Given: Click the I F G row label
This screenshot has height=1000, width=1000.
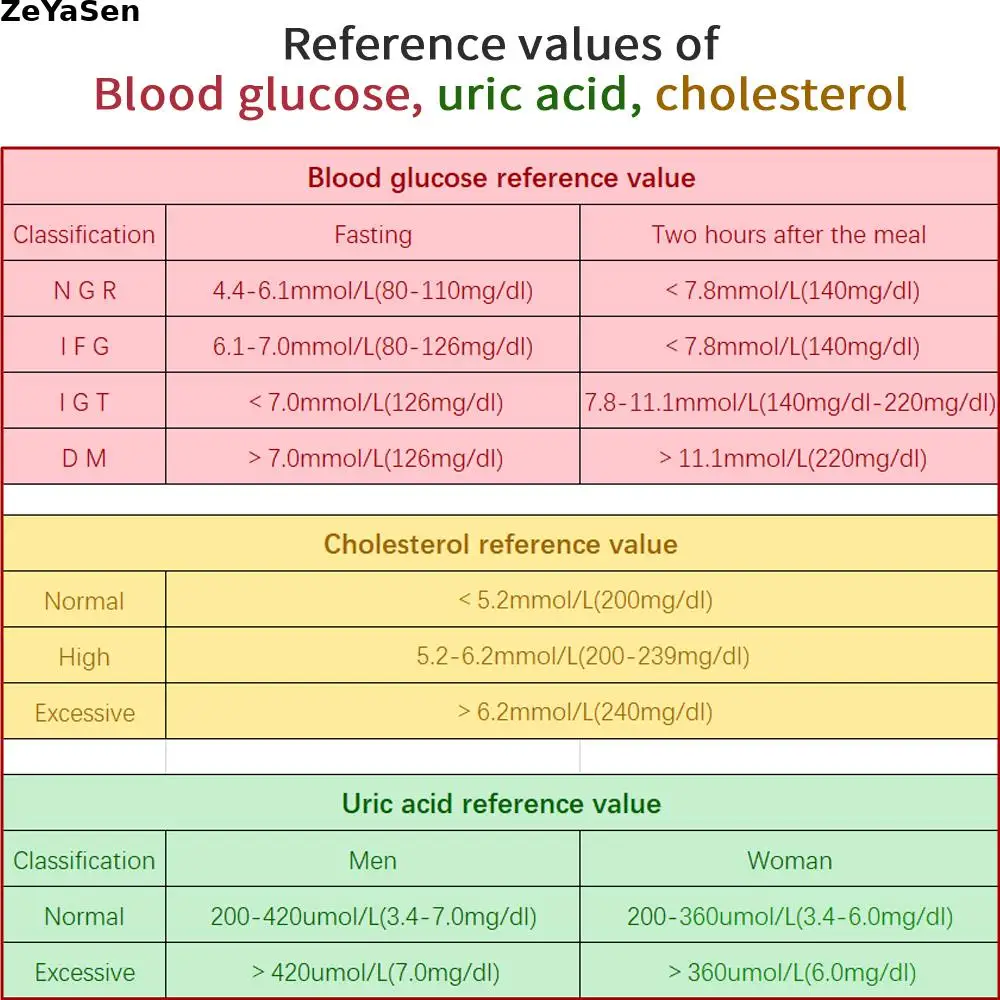Looking at the screenshot, I should (x=84, y=347).
